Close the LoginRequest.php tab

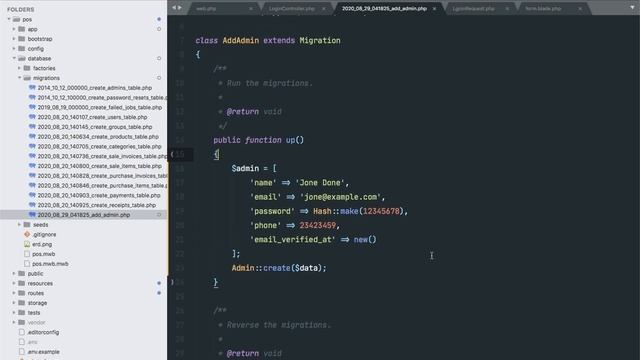[507, 9]
